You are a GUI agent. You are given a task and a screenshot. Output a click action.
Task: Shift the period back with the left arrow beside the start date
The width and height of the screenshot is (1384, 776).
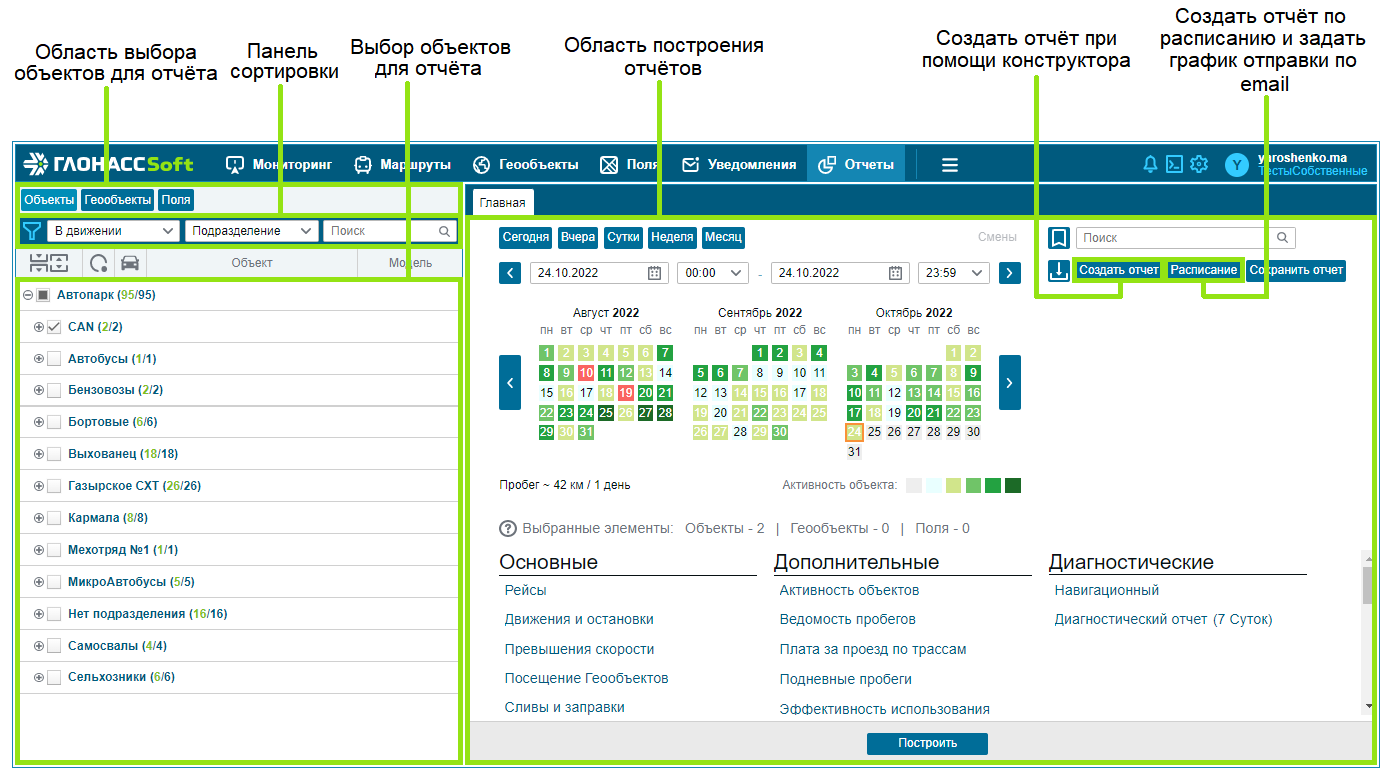[x=509, y=272]
